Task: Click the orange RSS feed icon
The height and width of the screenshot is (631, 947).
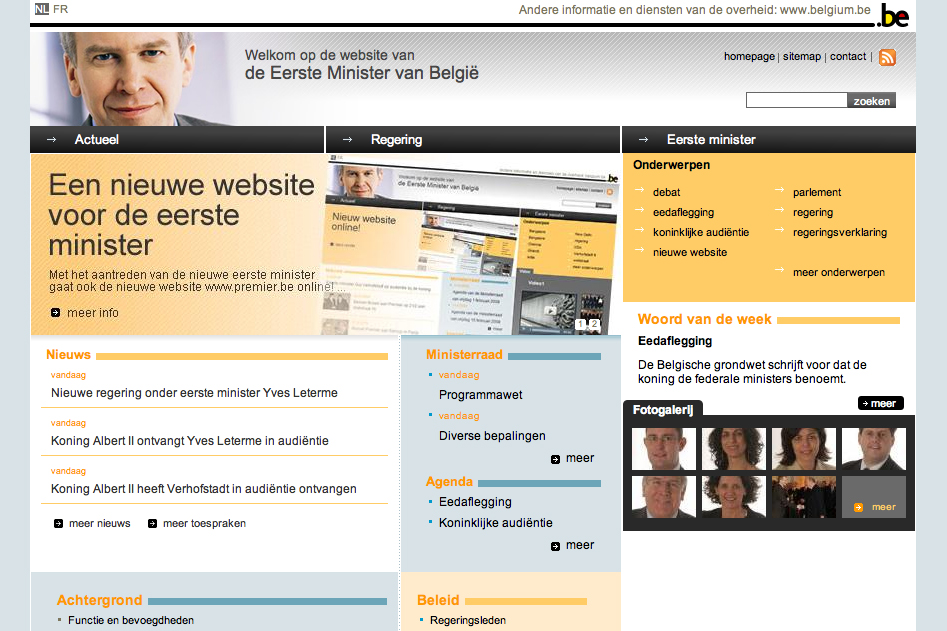Action: click(x=887, y=57)
